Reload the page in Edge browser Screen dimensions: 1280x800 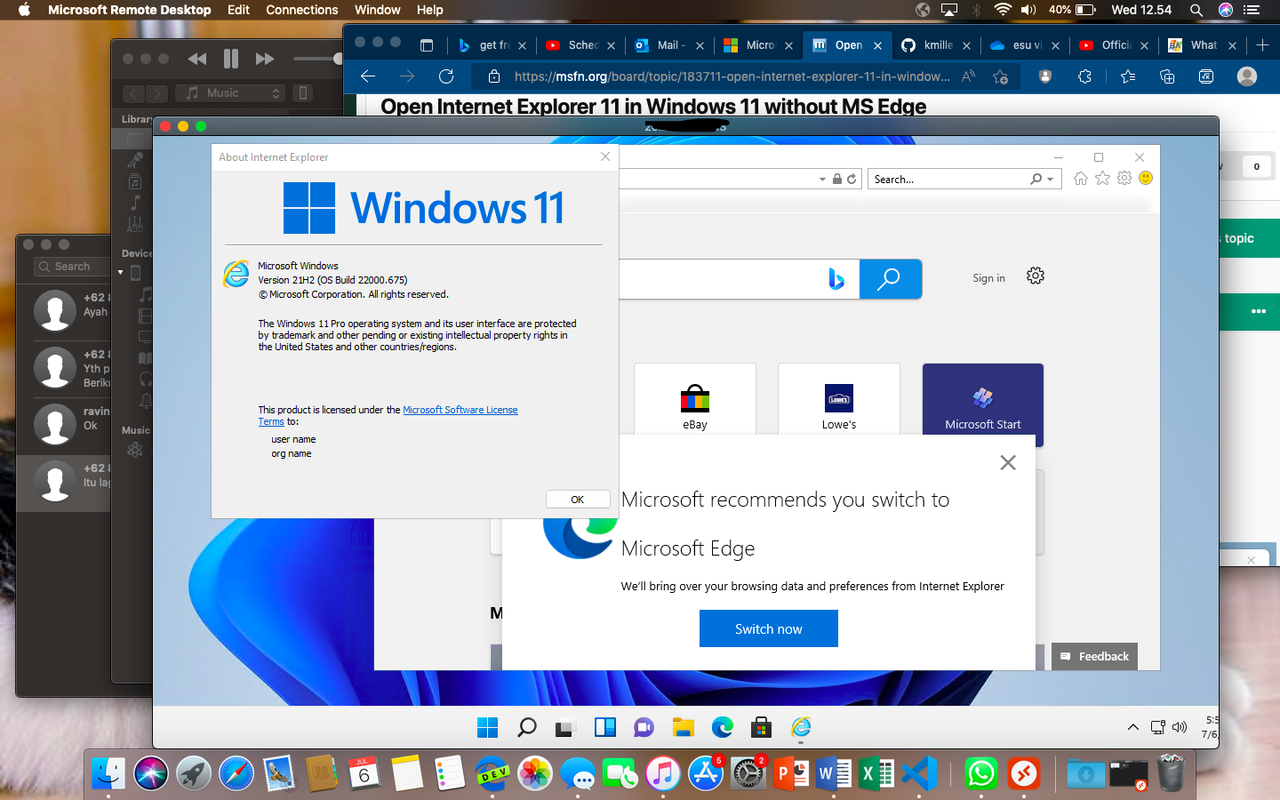pos(447,76)
